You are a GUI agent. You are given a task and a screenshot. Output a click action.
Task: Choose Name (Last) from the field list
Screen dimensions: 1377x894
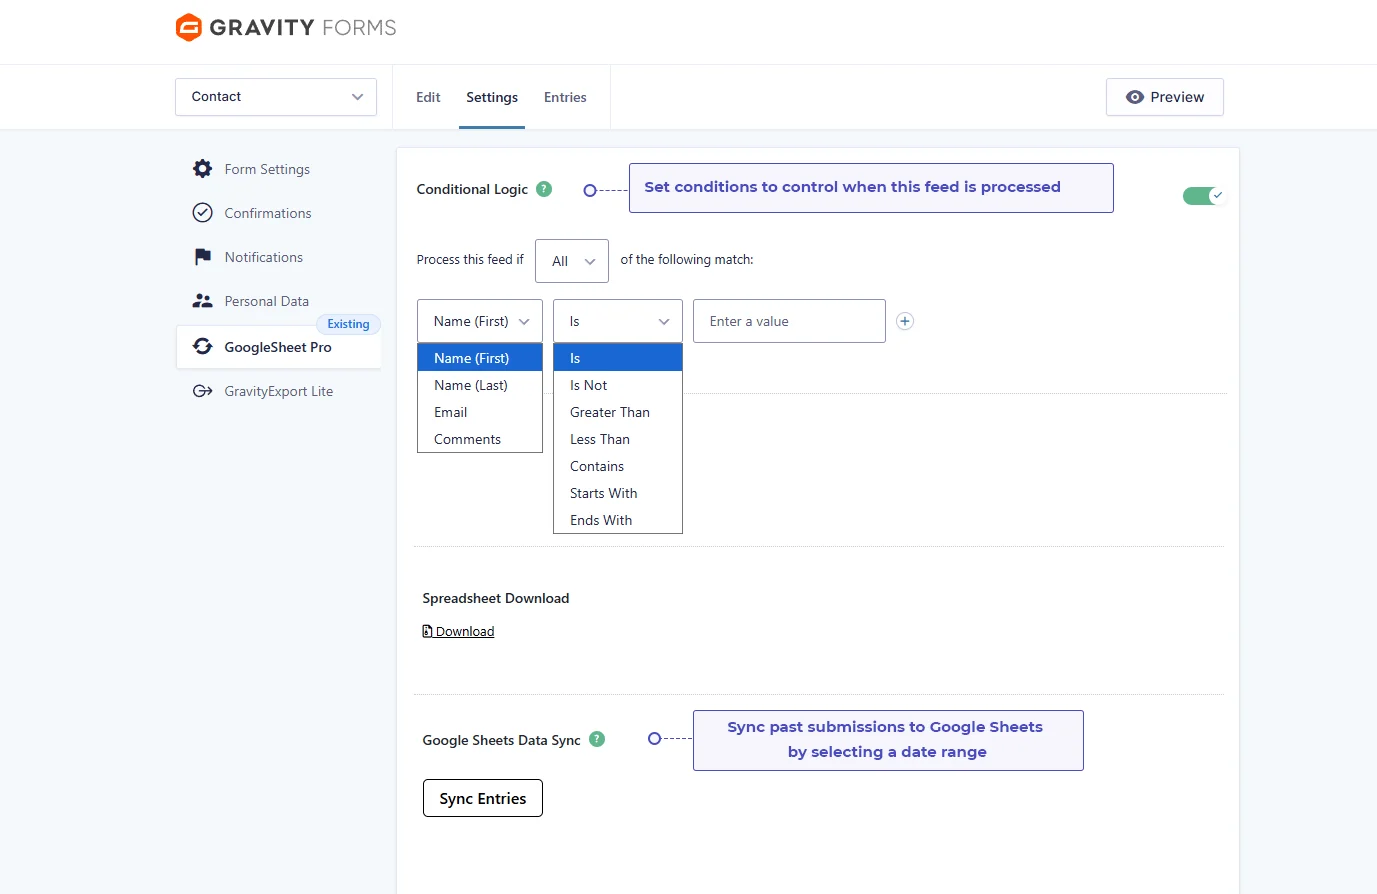click(480, 385)
